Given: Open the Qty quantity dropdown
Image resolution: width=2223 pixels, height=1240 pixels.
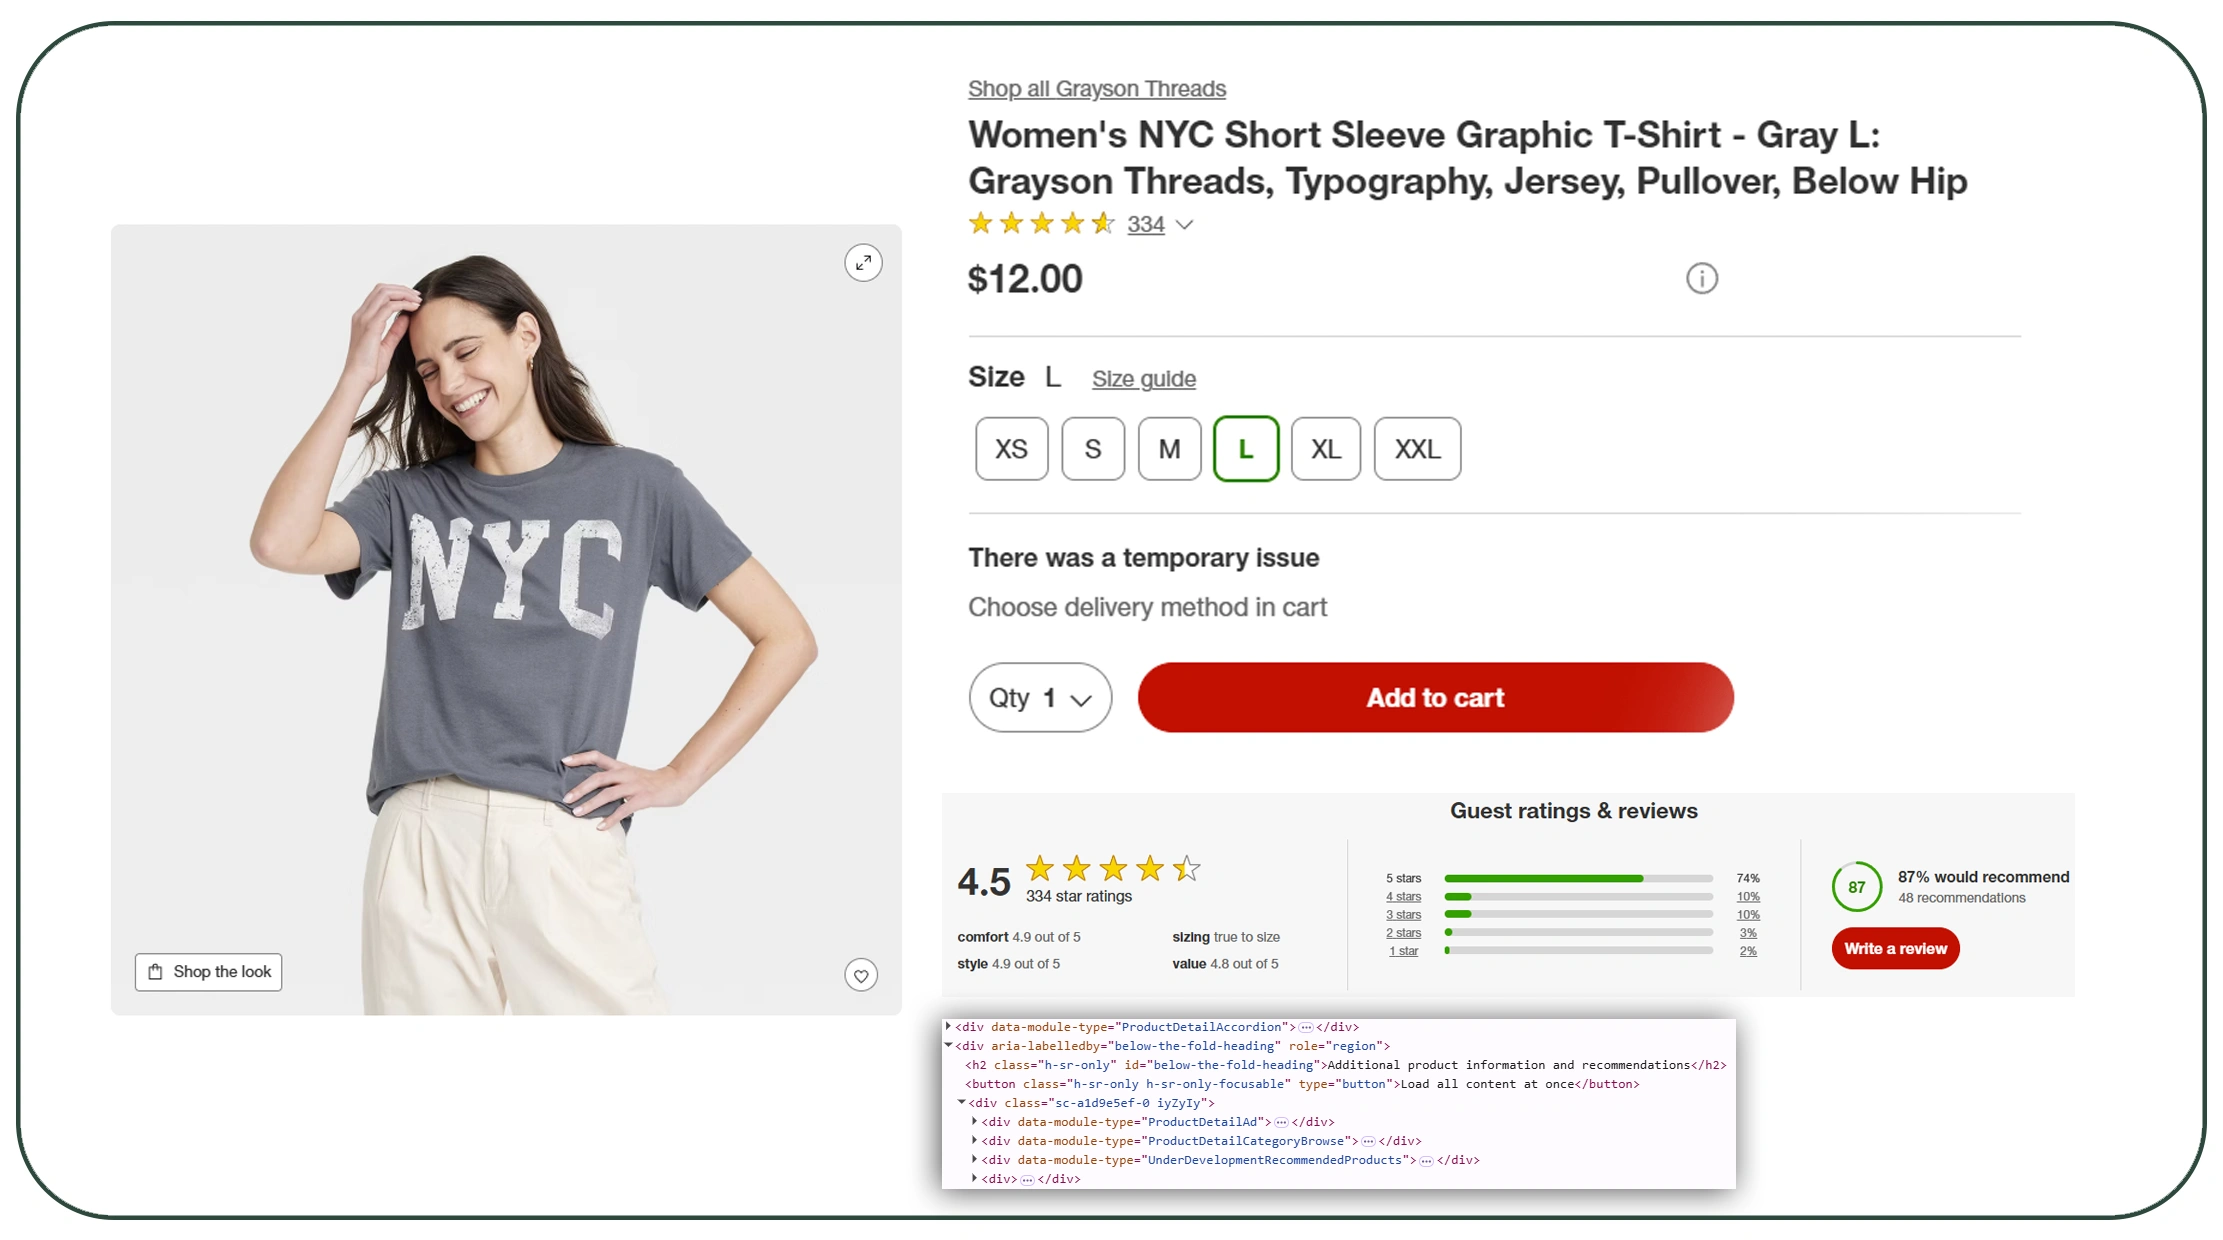Looking at the screenshot, I should click(1040, 698).
